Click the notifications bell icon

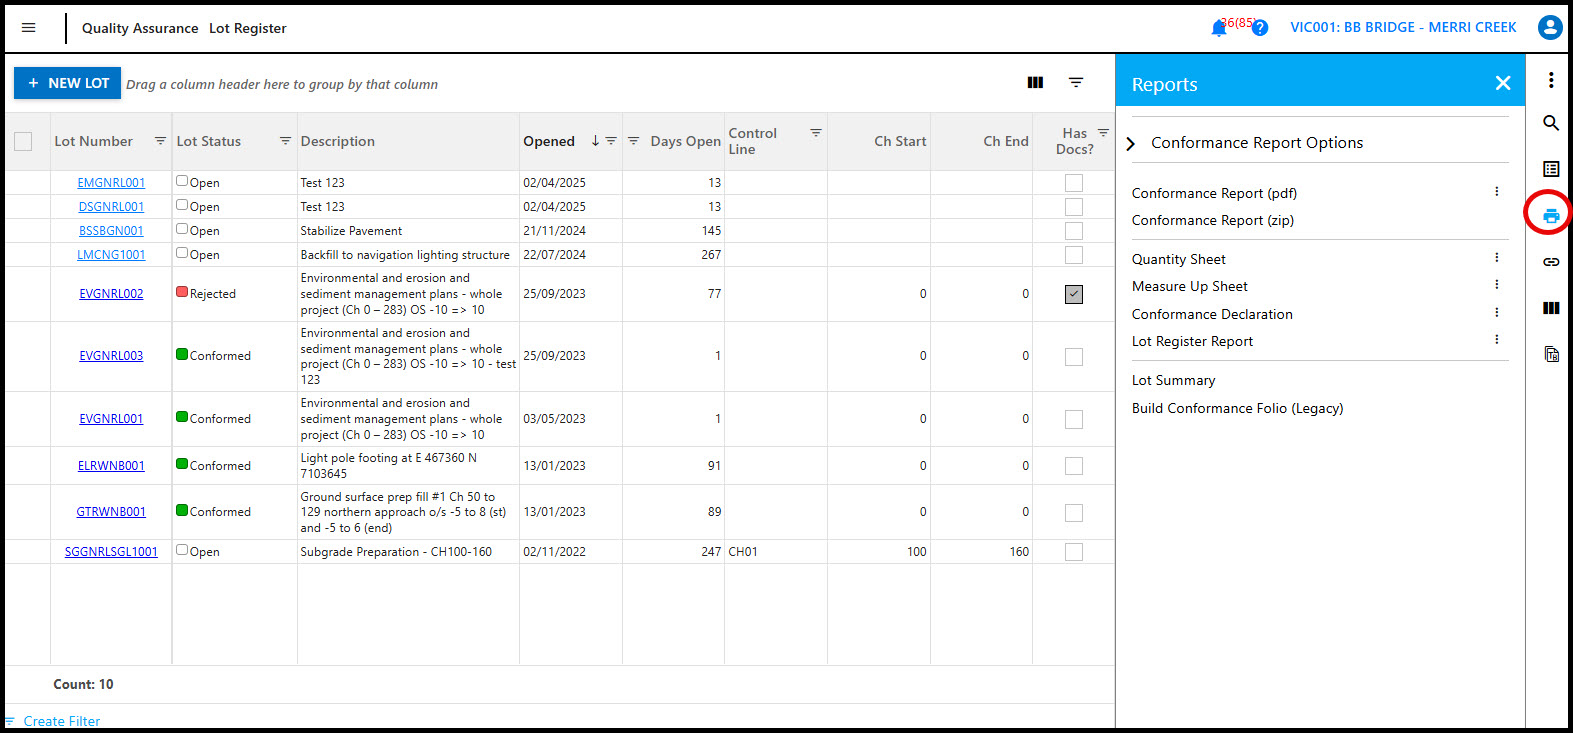coord(1218,28)
